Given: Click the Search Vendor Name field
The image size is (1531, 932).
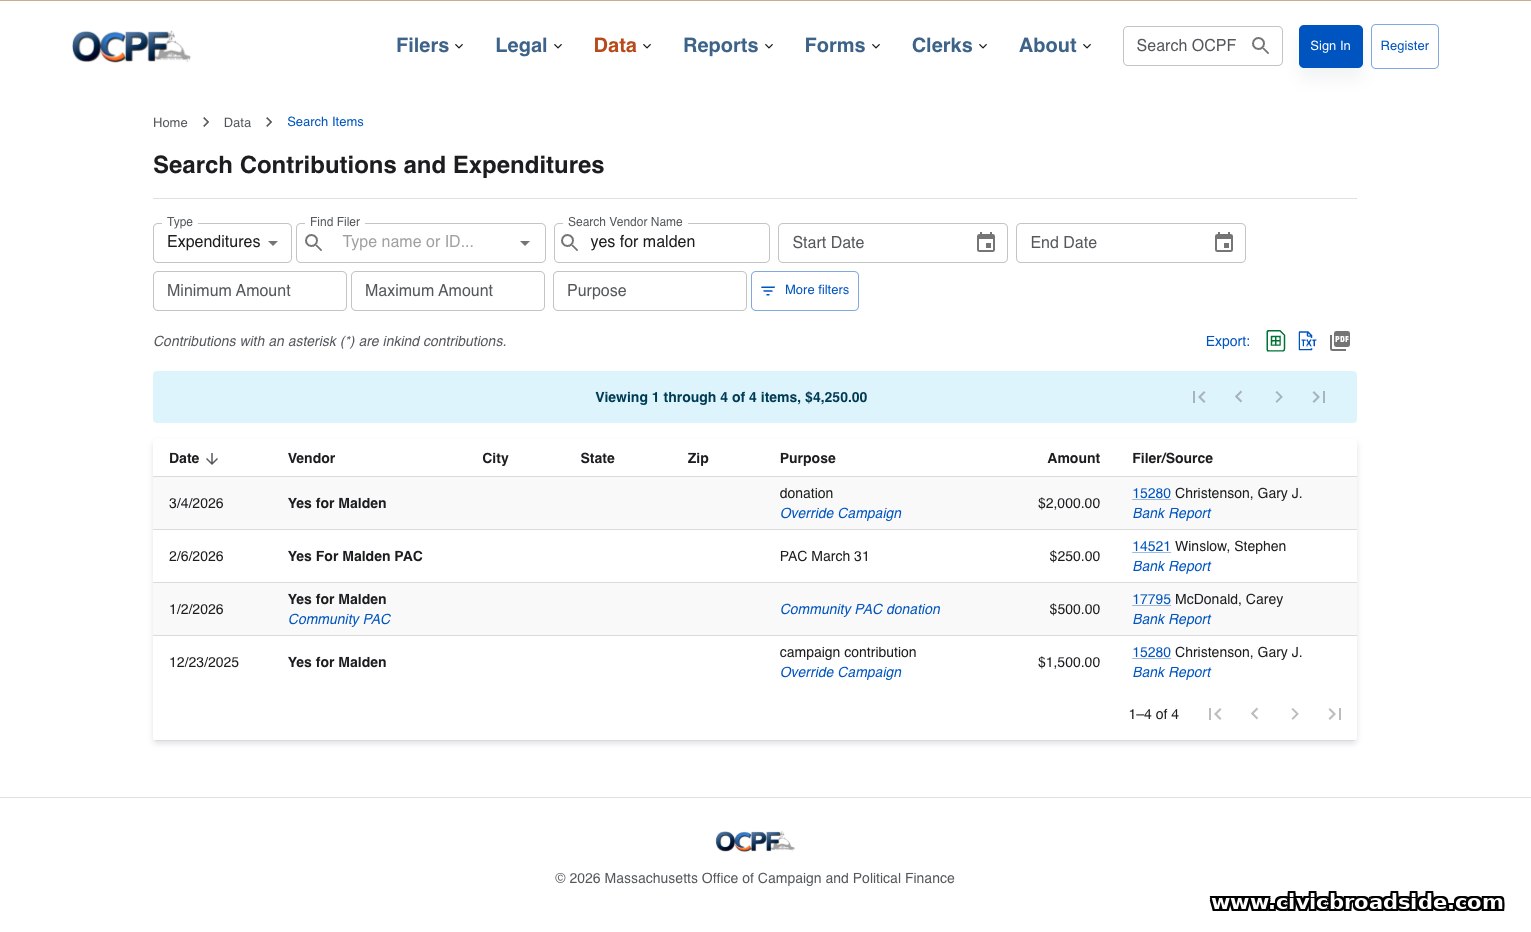Looking at the screenshot, I should tap(662, 243).
